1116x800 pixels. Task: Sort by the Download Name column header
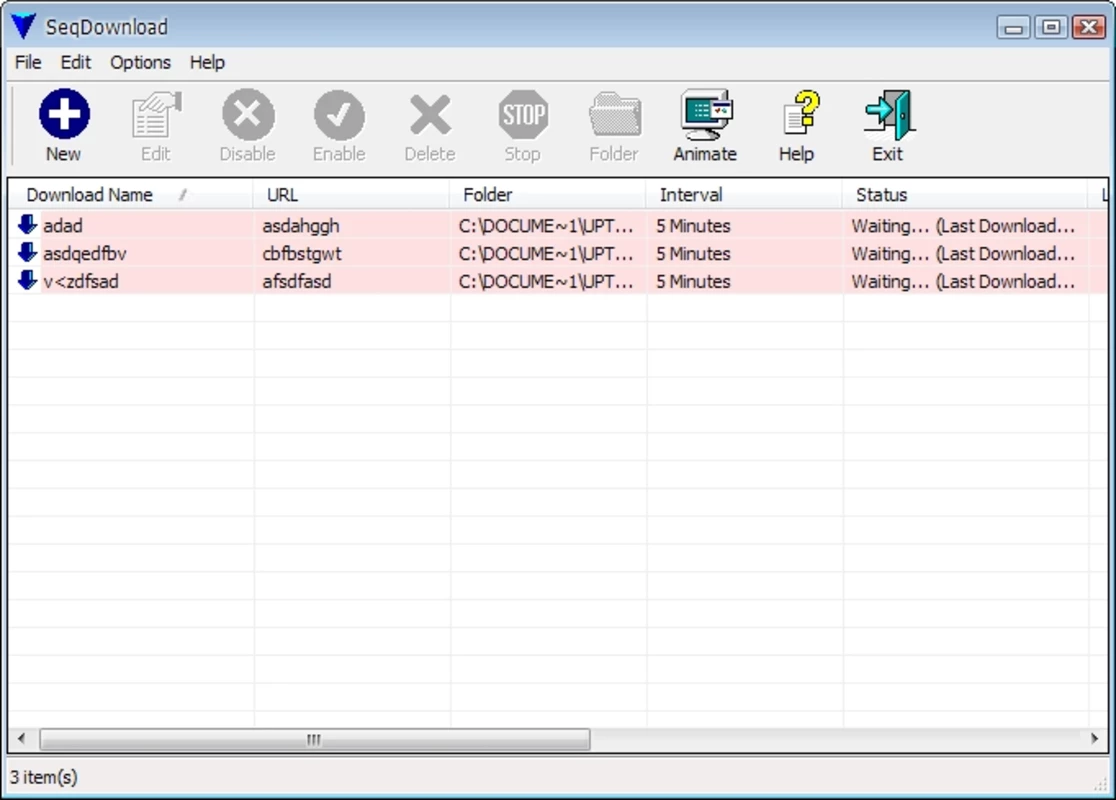[131, 194]
